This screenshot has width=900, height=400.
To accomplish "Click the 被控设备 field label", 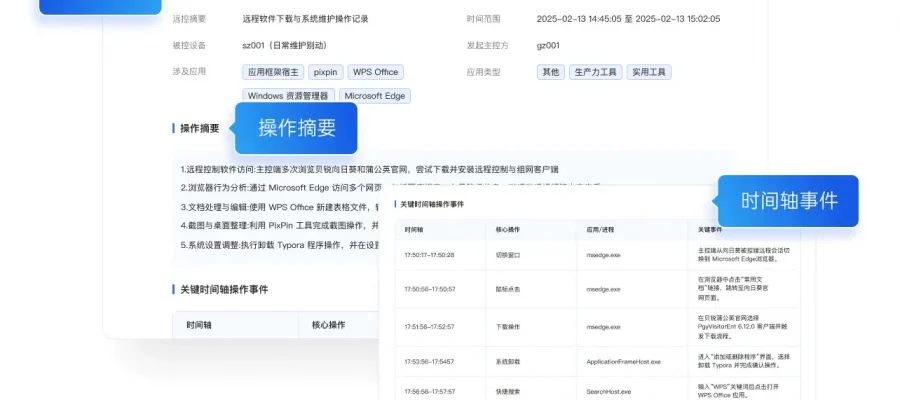I will 189,45.
